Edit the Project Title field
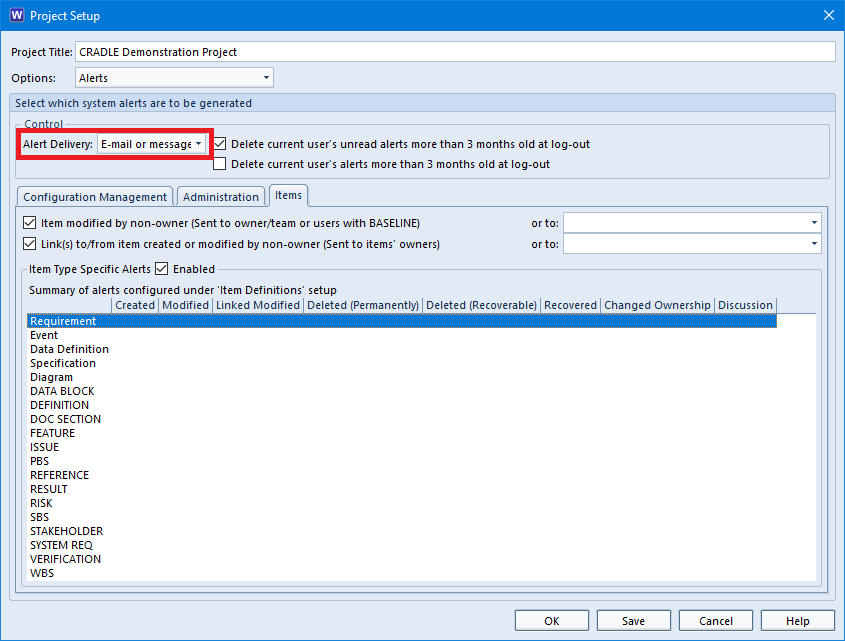Viewport: 845px width, 641px height. tap(455, 52)
